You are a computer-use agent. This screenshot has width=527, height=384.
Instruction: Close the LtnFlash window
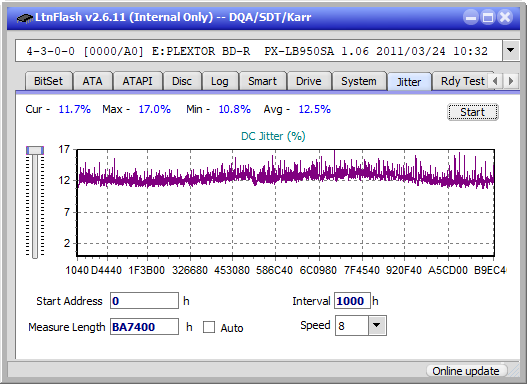point(505,17)
